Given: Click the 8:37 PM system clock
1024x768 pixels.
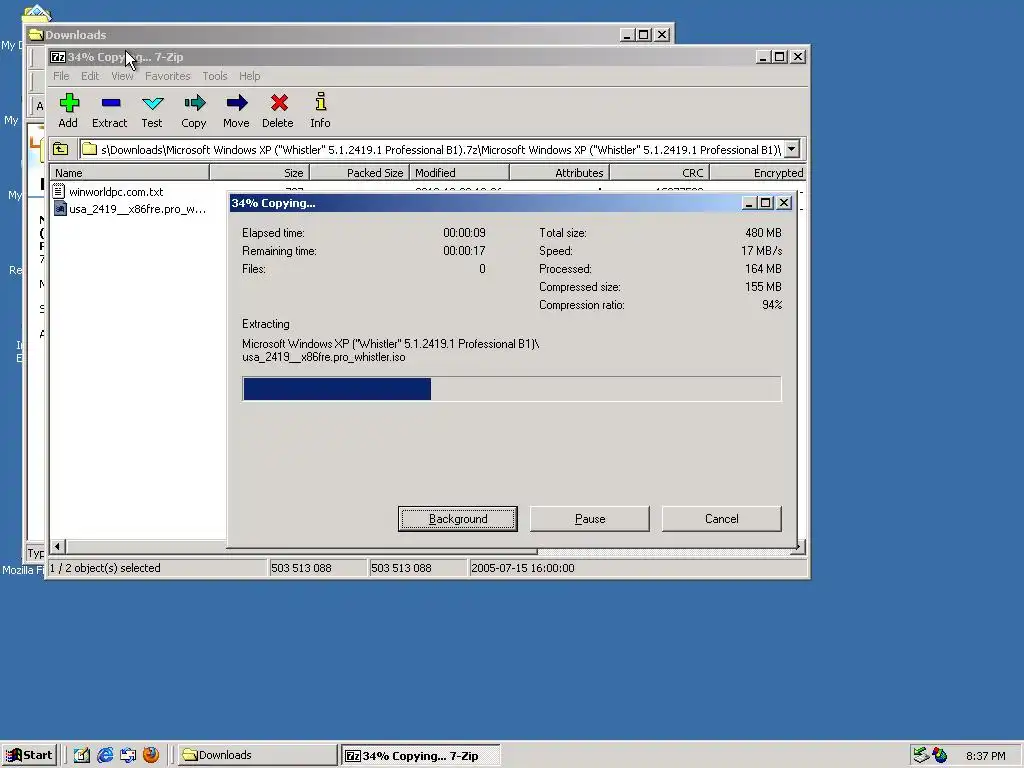Looking at the screenshot, I should tap(985, 756).
